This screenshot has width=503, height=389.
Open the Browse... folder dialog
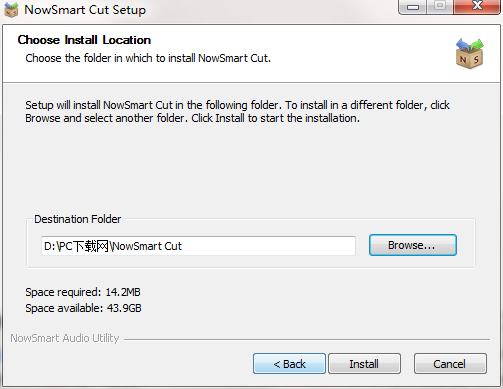pyautogui.click(x=412, y=245)
